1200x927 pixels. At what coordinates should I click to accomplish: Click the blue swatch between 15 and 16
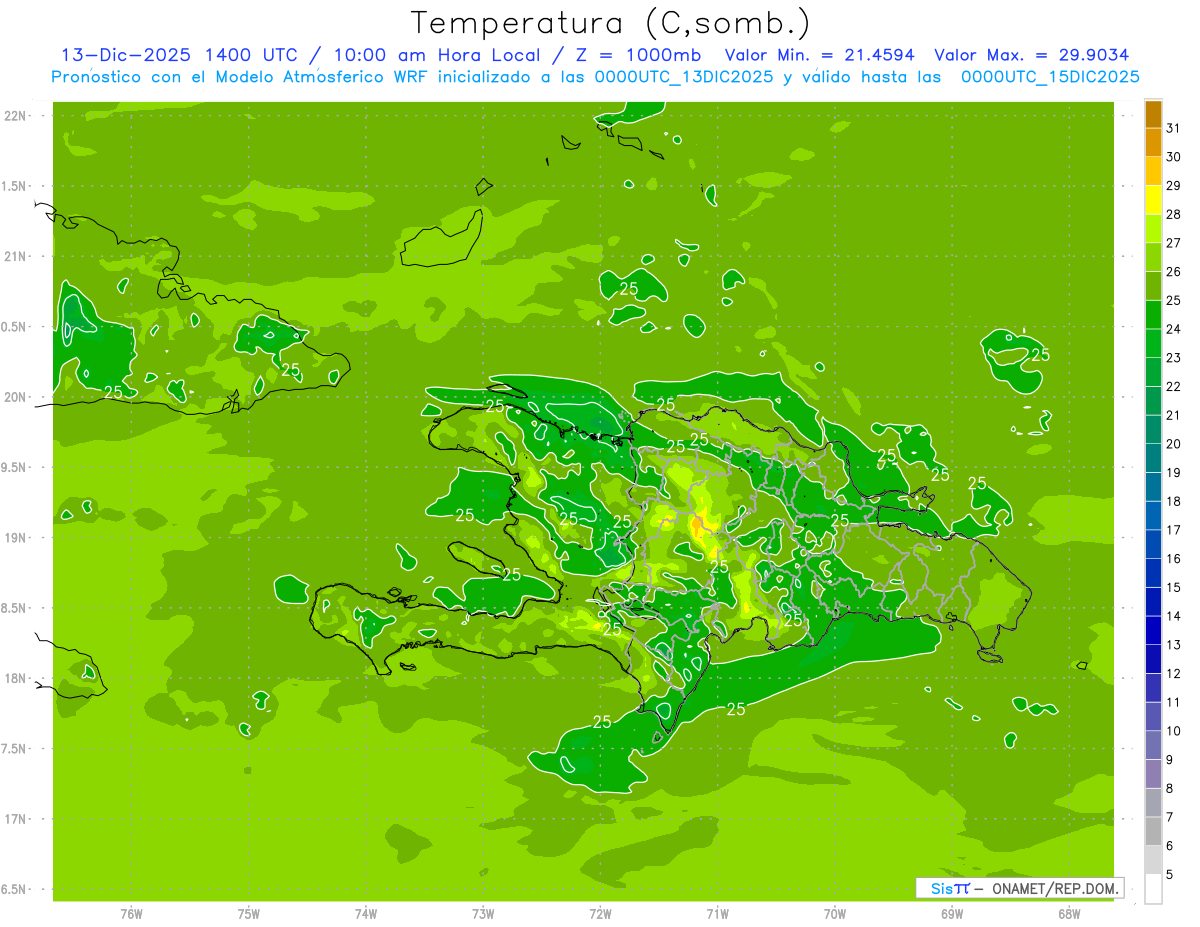pos(1153,573)
